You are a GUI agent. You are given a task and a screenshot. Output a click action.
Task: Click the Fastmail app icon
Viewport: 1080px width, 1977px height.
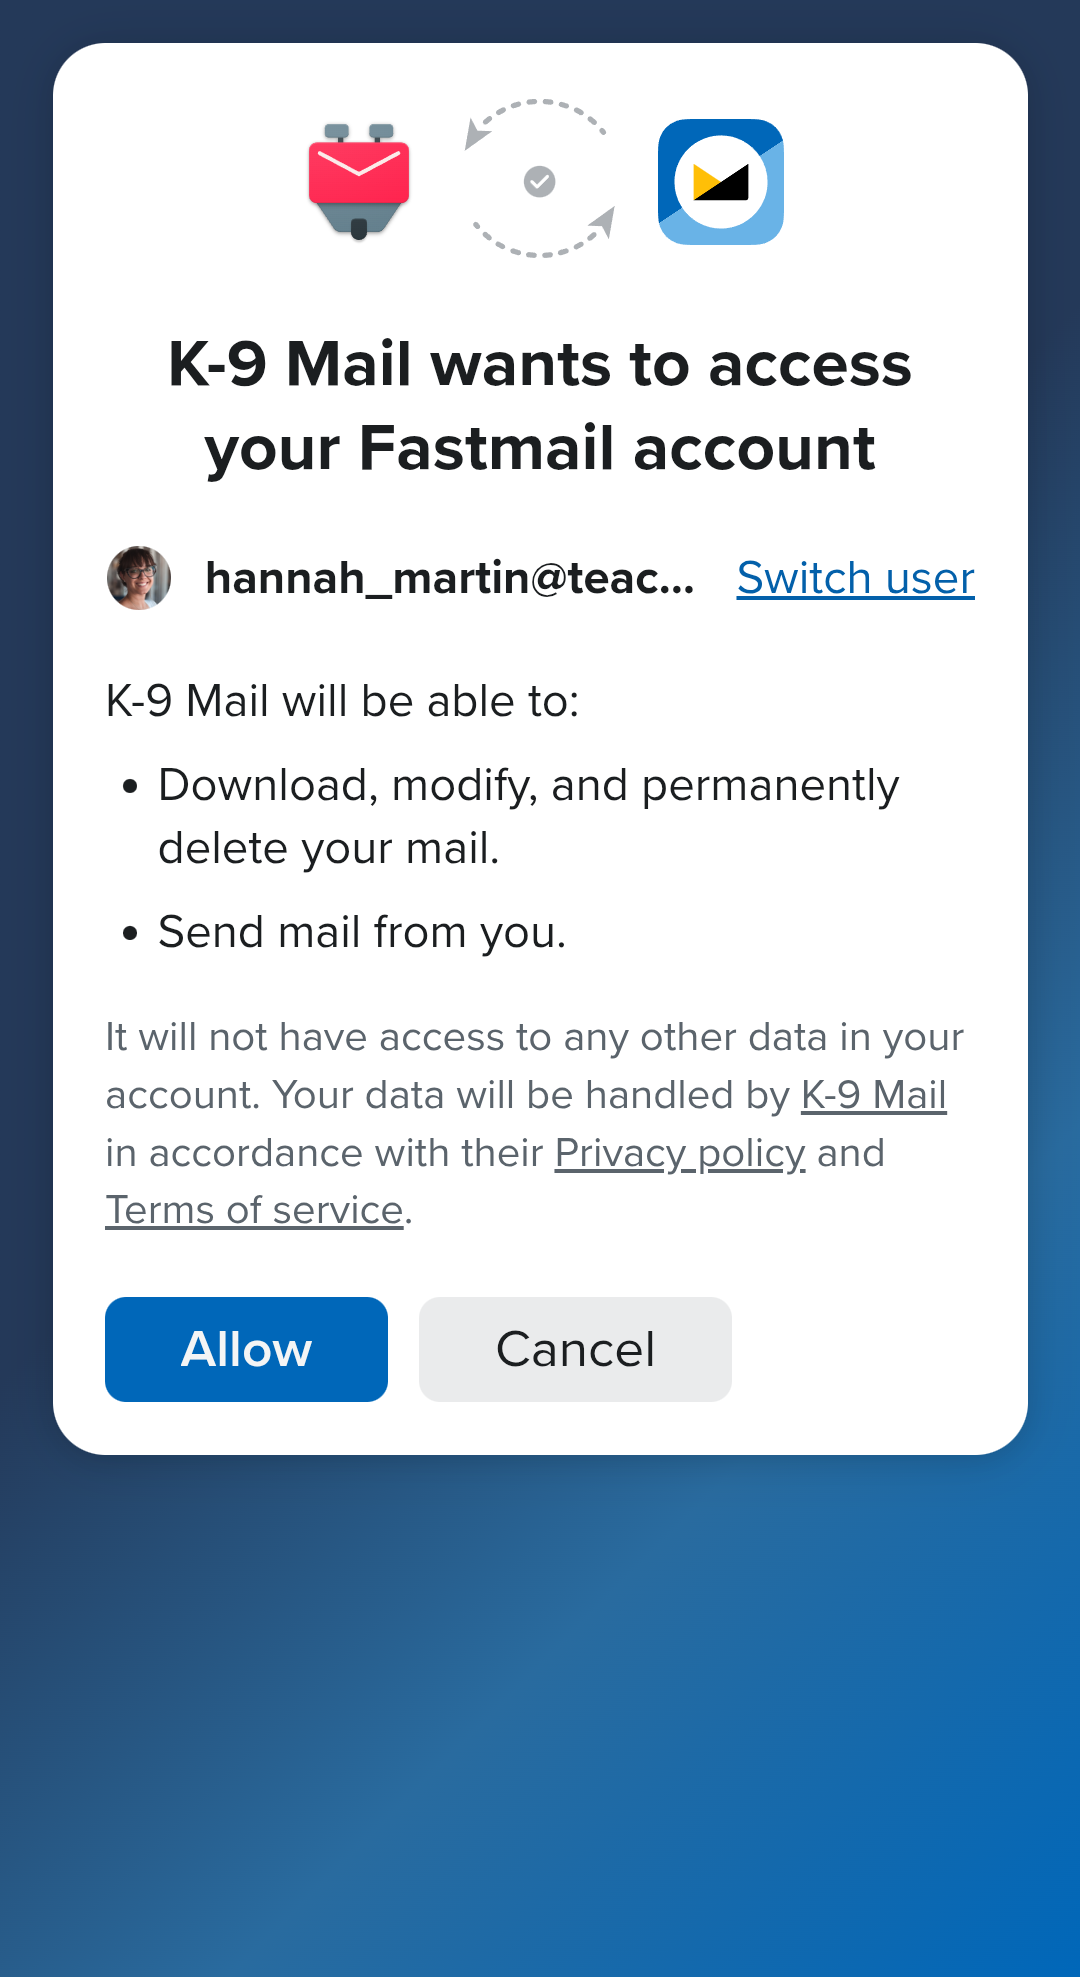719,182
